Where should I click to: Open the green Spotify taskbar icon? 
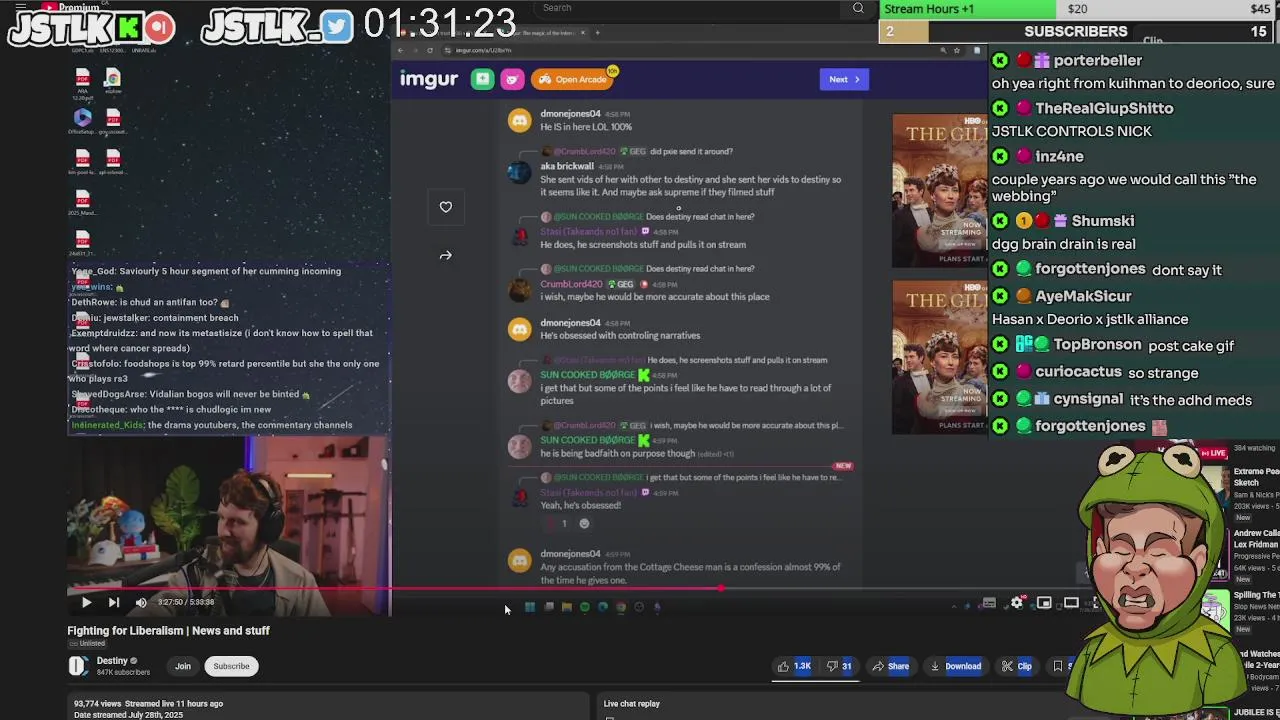[x=584, y=607]
